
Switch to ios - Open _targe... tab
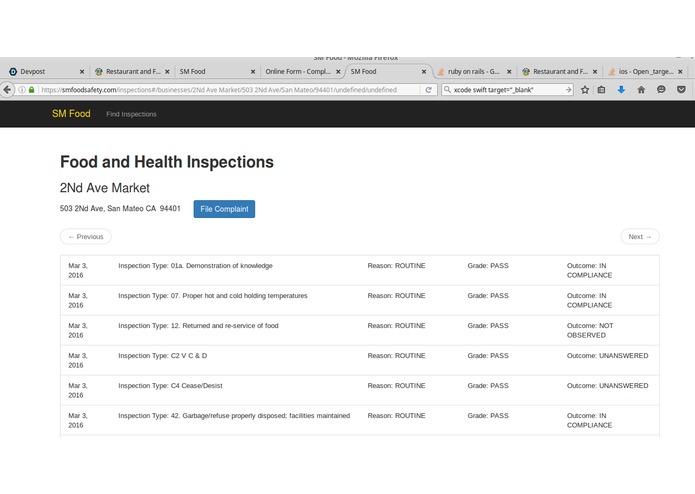645,72
